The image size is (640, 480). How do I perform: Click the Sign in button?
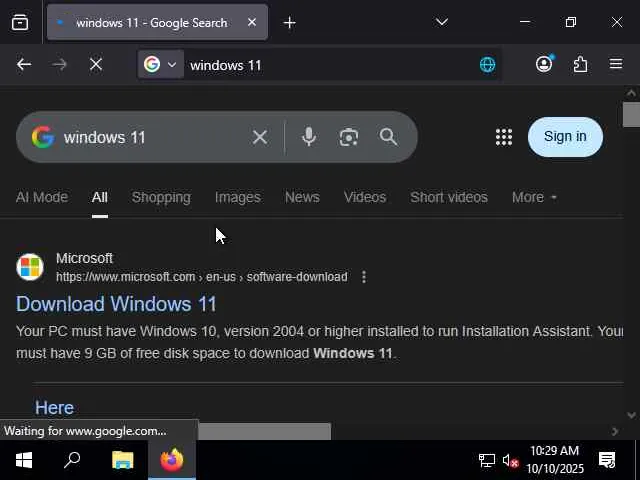tap(565, 137)
